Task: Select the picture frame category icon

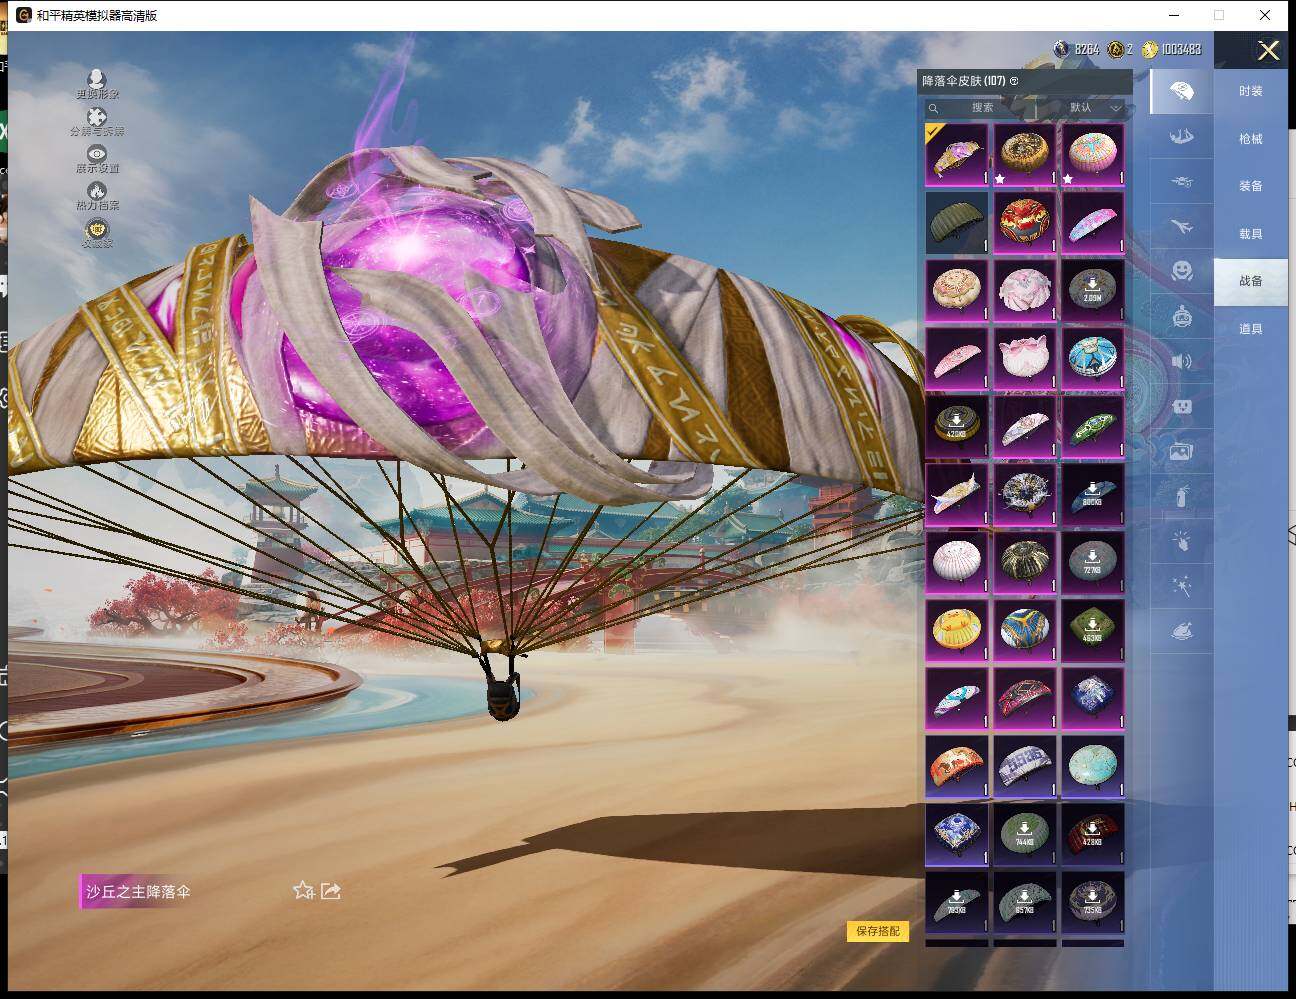Action: click(x=1181, y=452)
